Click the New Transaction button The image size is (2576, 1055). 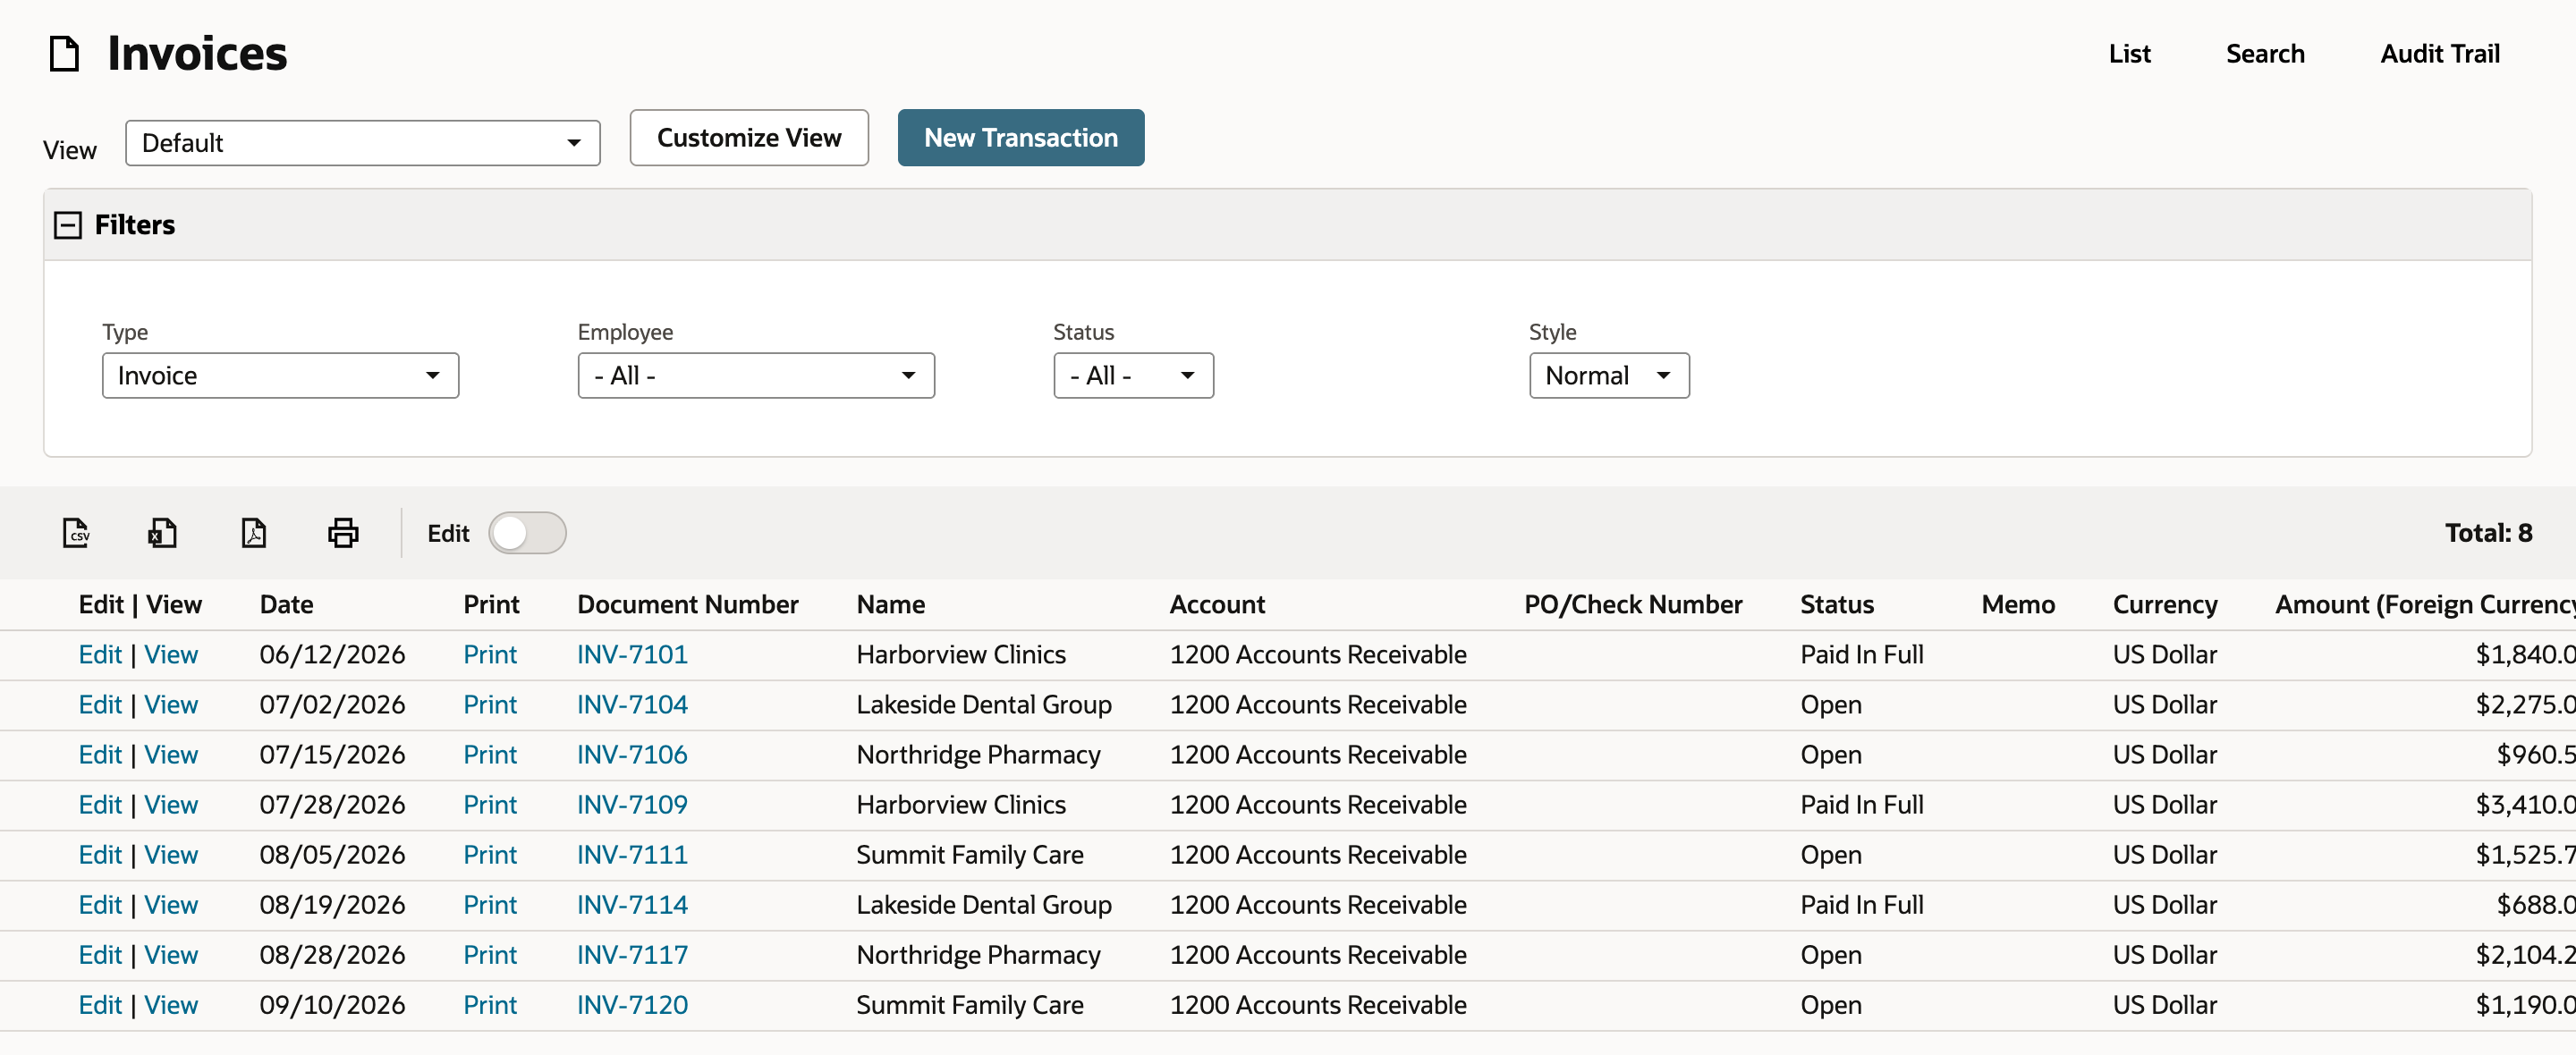(x=1020, y=138)
